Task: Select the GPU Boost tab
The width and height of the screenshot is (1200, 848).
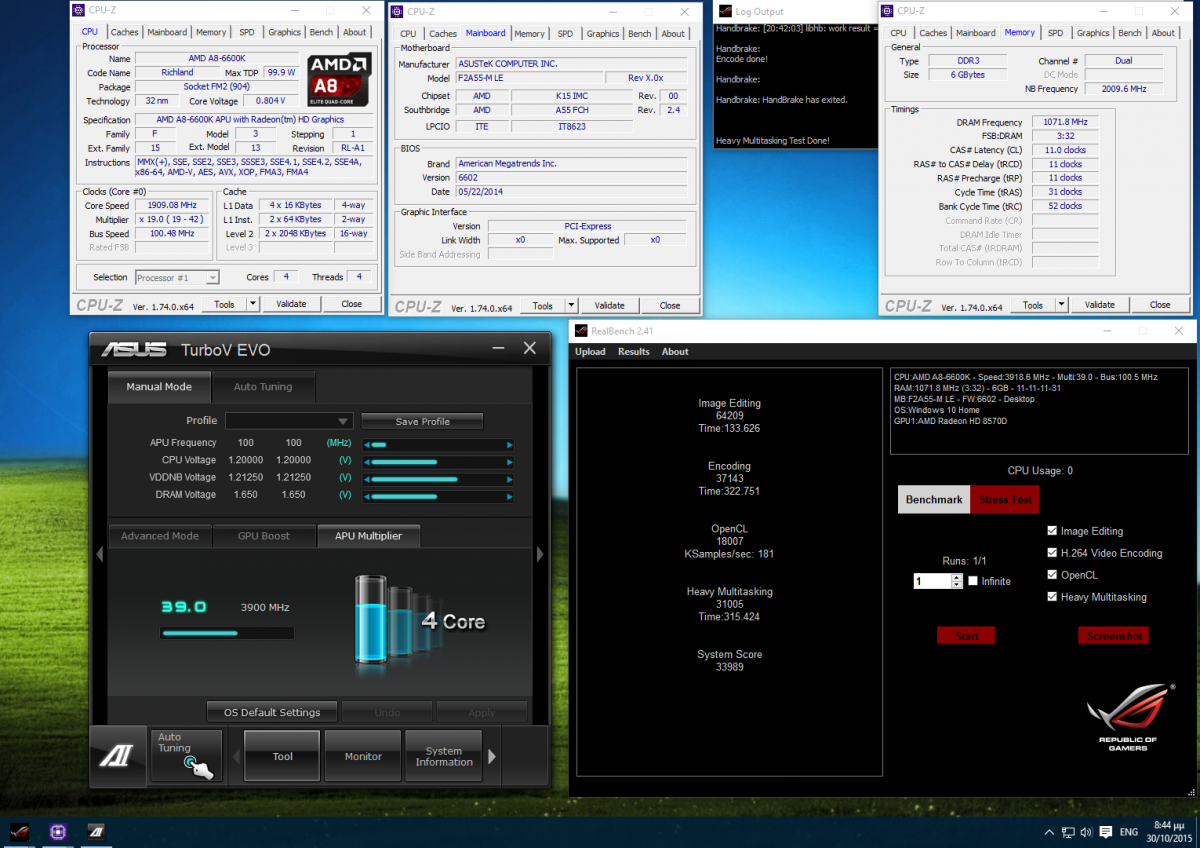Action: (x=262, y=536)
